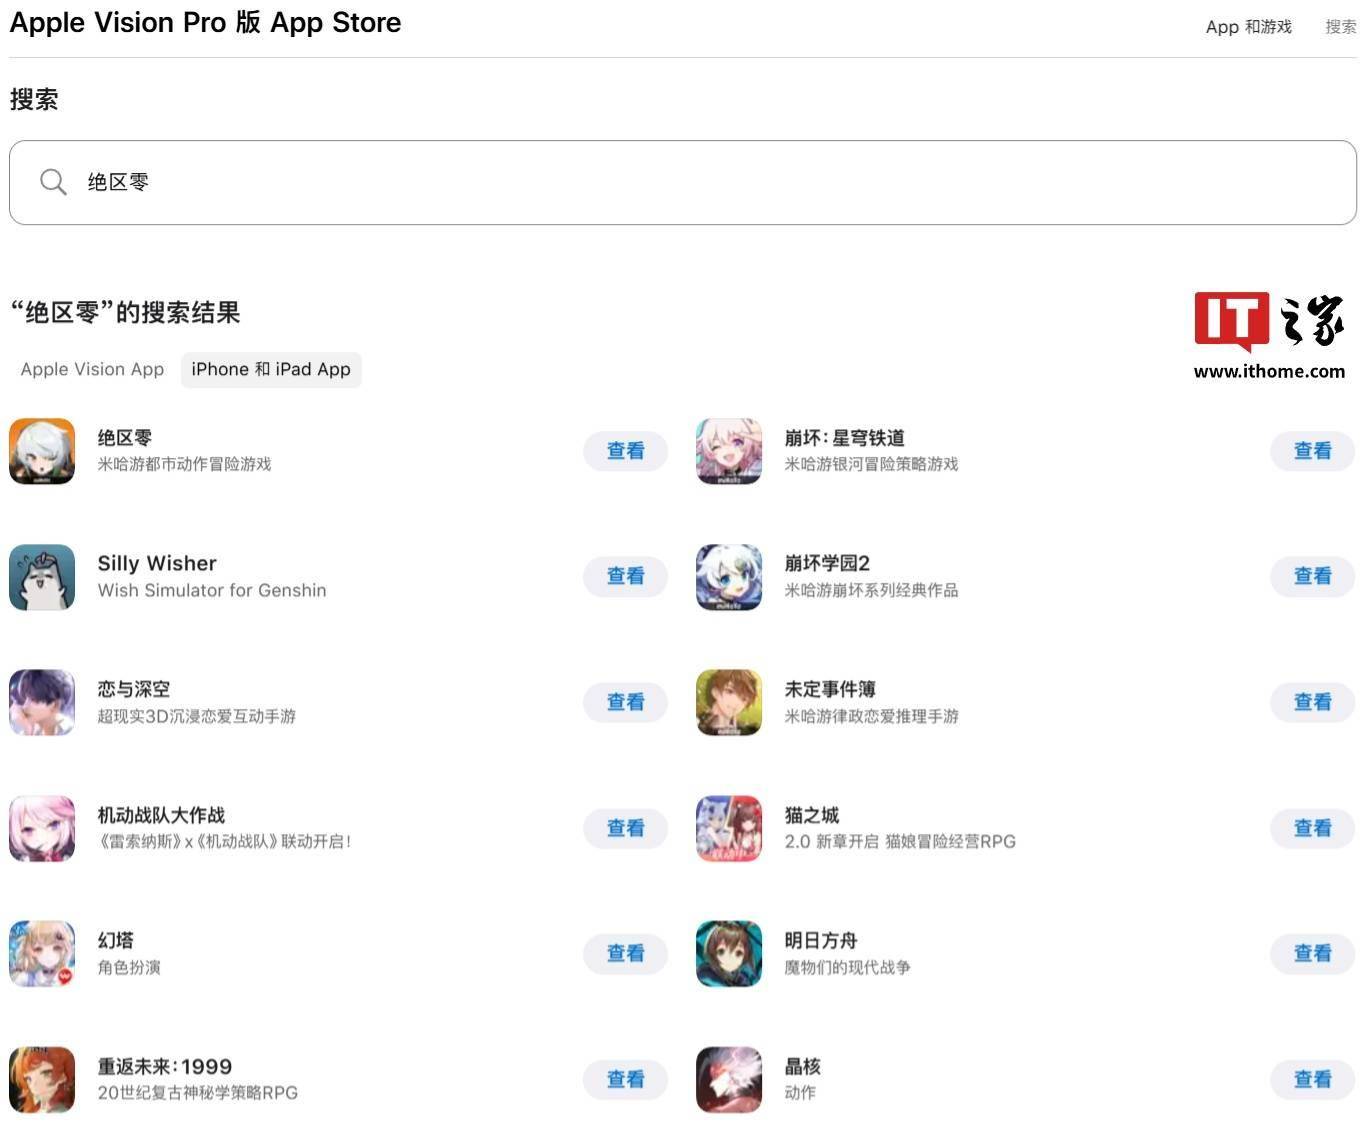Open the 恋与深空 app icon
This screenshot has height=1124, width=1367.
click(42, 702)
